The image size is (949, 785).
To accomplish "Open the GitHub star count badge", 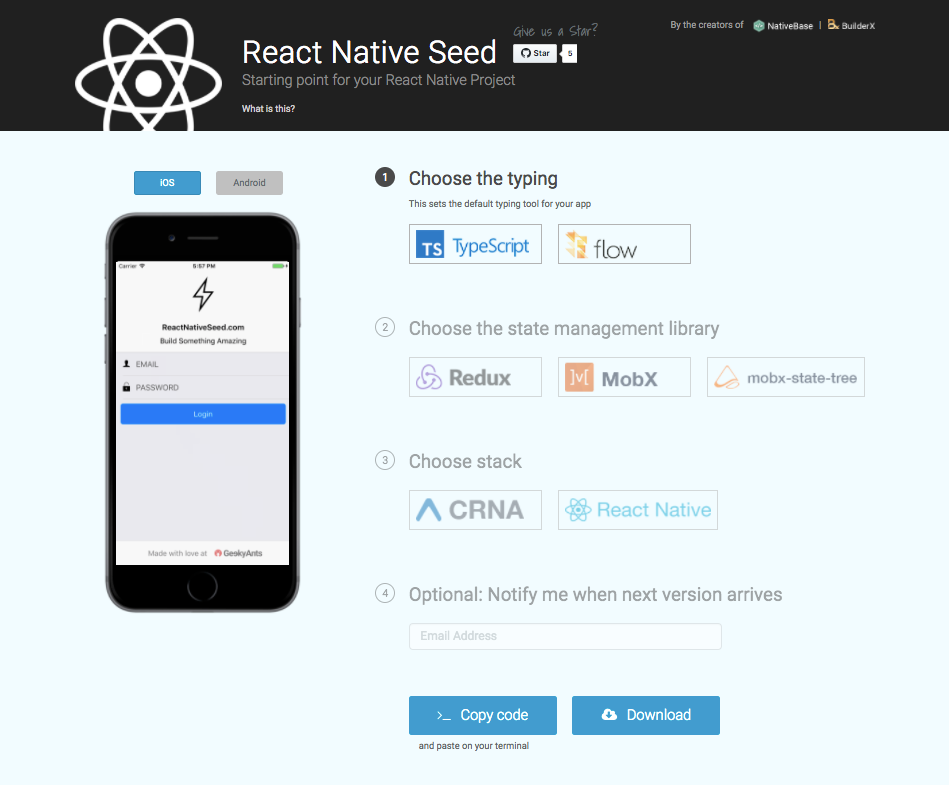I will click(569, 53).
